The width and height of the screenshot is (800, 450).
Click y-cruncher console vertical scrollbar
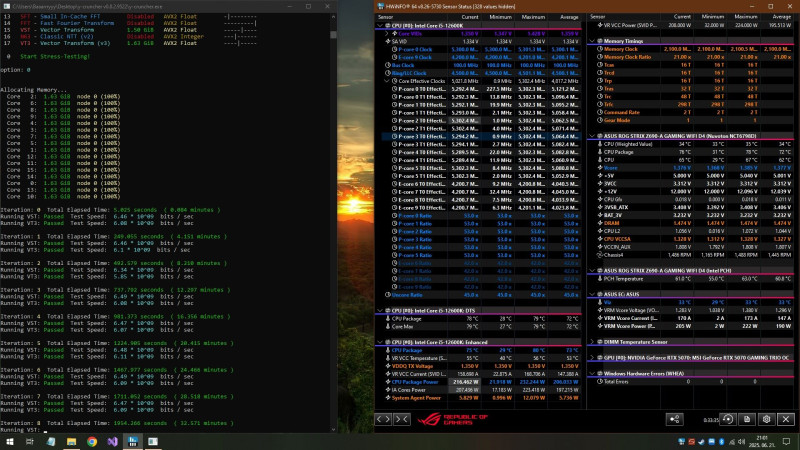click(333, 223)
